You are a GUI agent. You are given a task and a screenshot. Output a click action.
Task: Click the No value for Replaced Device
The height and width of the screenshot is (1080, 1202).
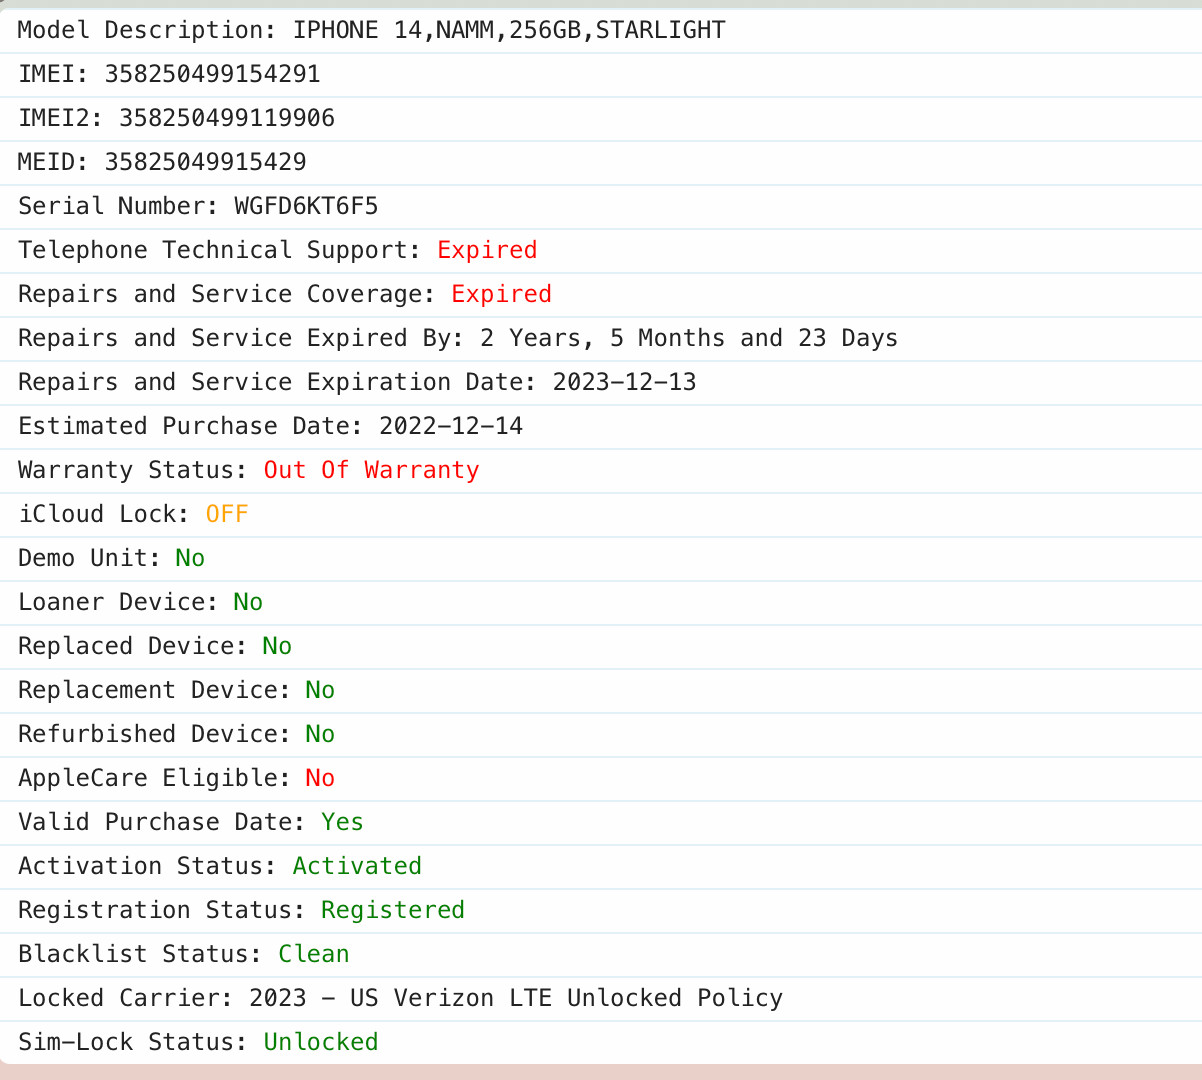click(277, 646)
